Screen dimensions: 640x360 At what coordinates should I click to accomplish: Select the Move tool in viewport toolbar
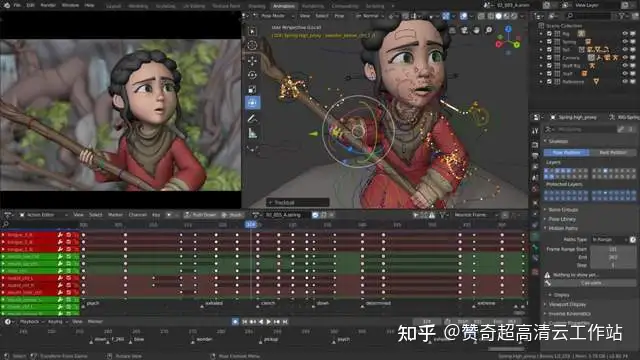pyautogui.click(x=252, y=61)
